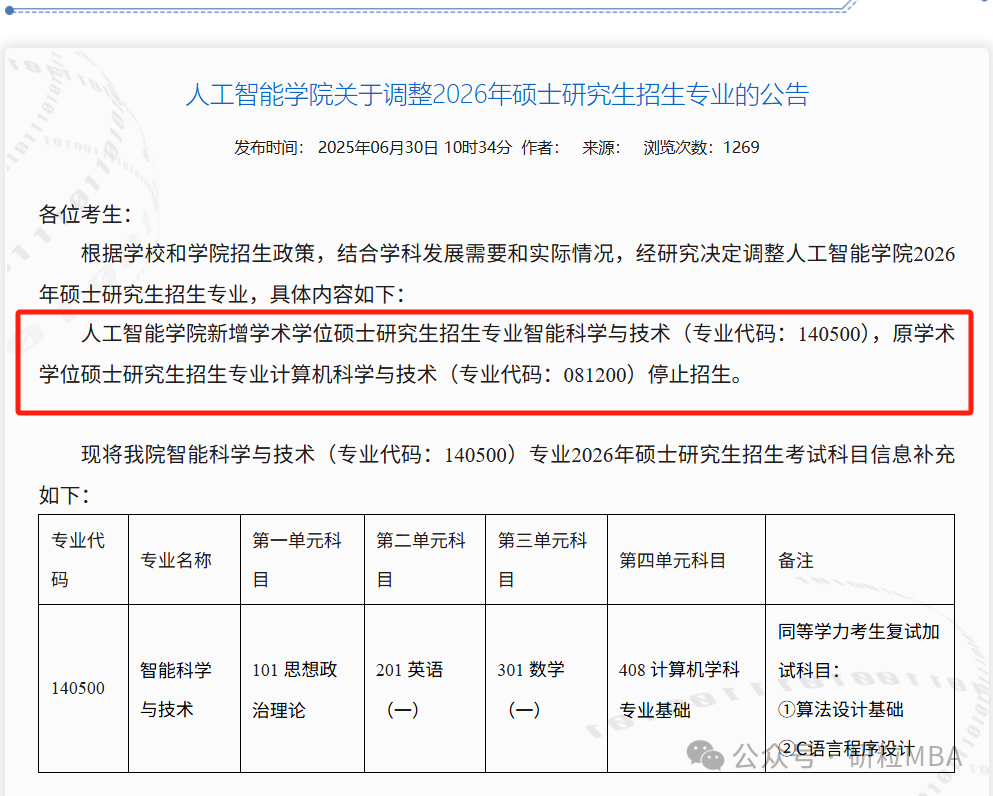Image resolution: width=993 pixels, height=796 pixels.
Task: Click the note item ①算法设计基础
Action: [x=840, y=709]
